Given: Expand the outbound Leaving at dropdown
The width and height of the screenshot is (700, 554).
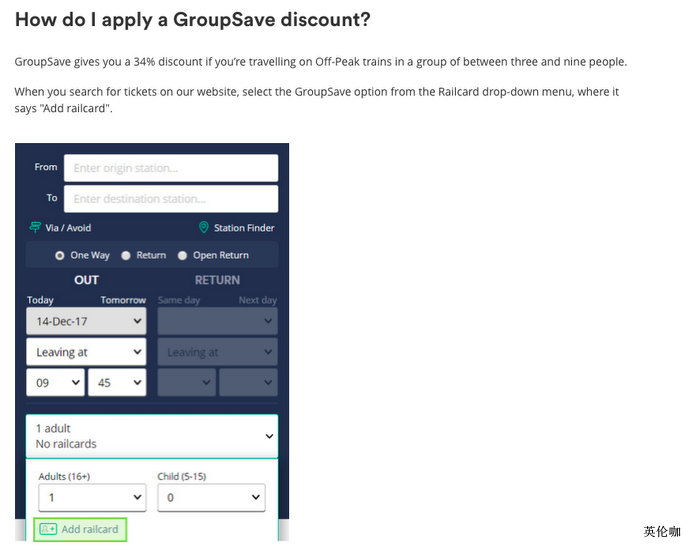Looking at the screenshot, I should (x=86, y=352).
